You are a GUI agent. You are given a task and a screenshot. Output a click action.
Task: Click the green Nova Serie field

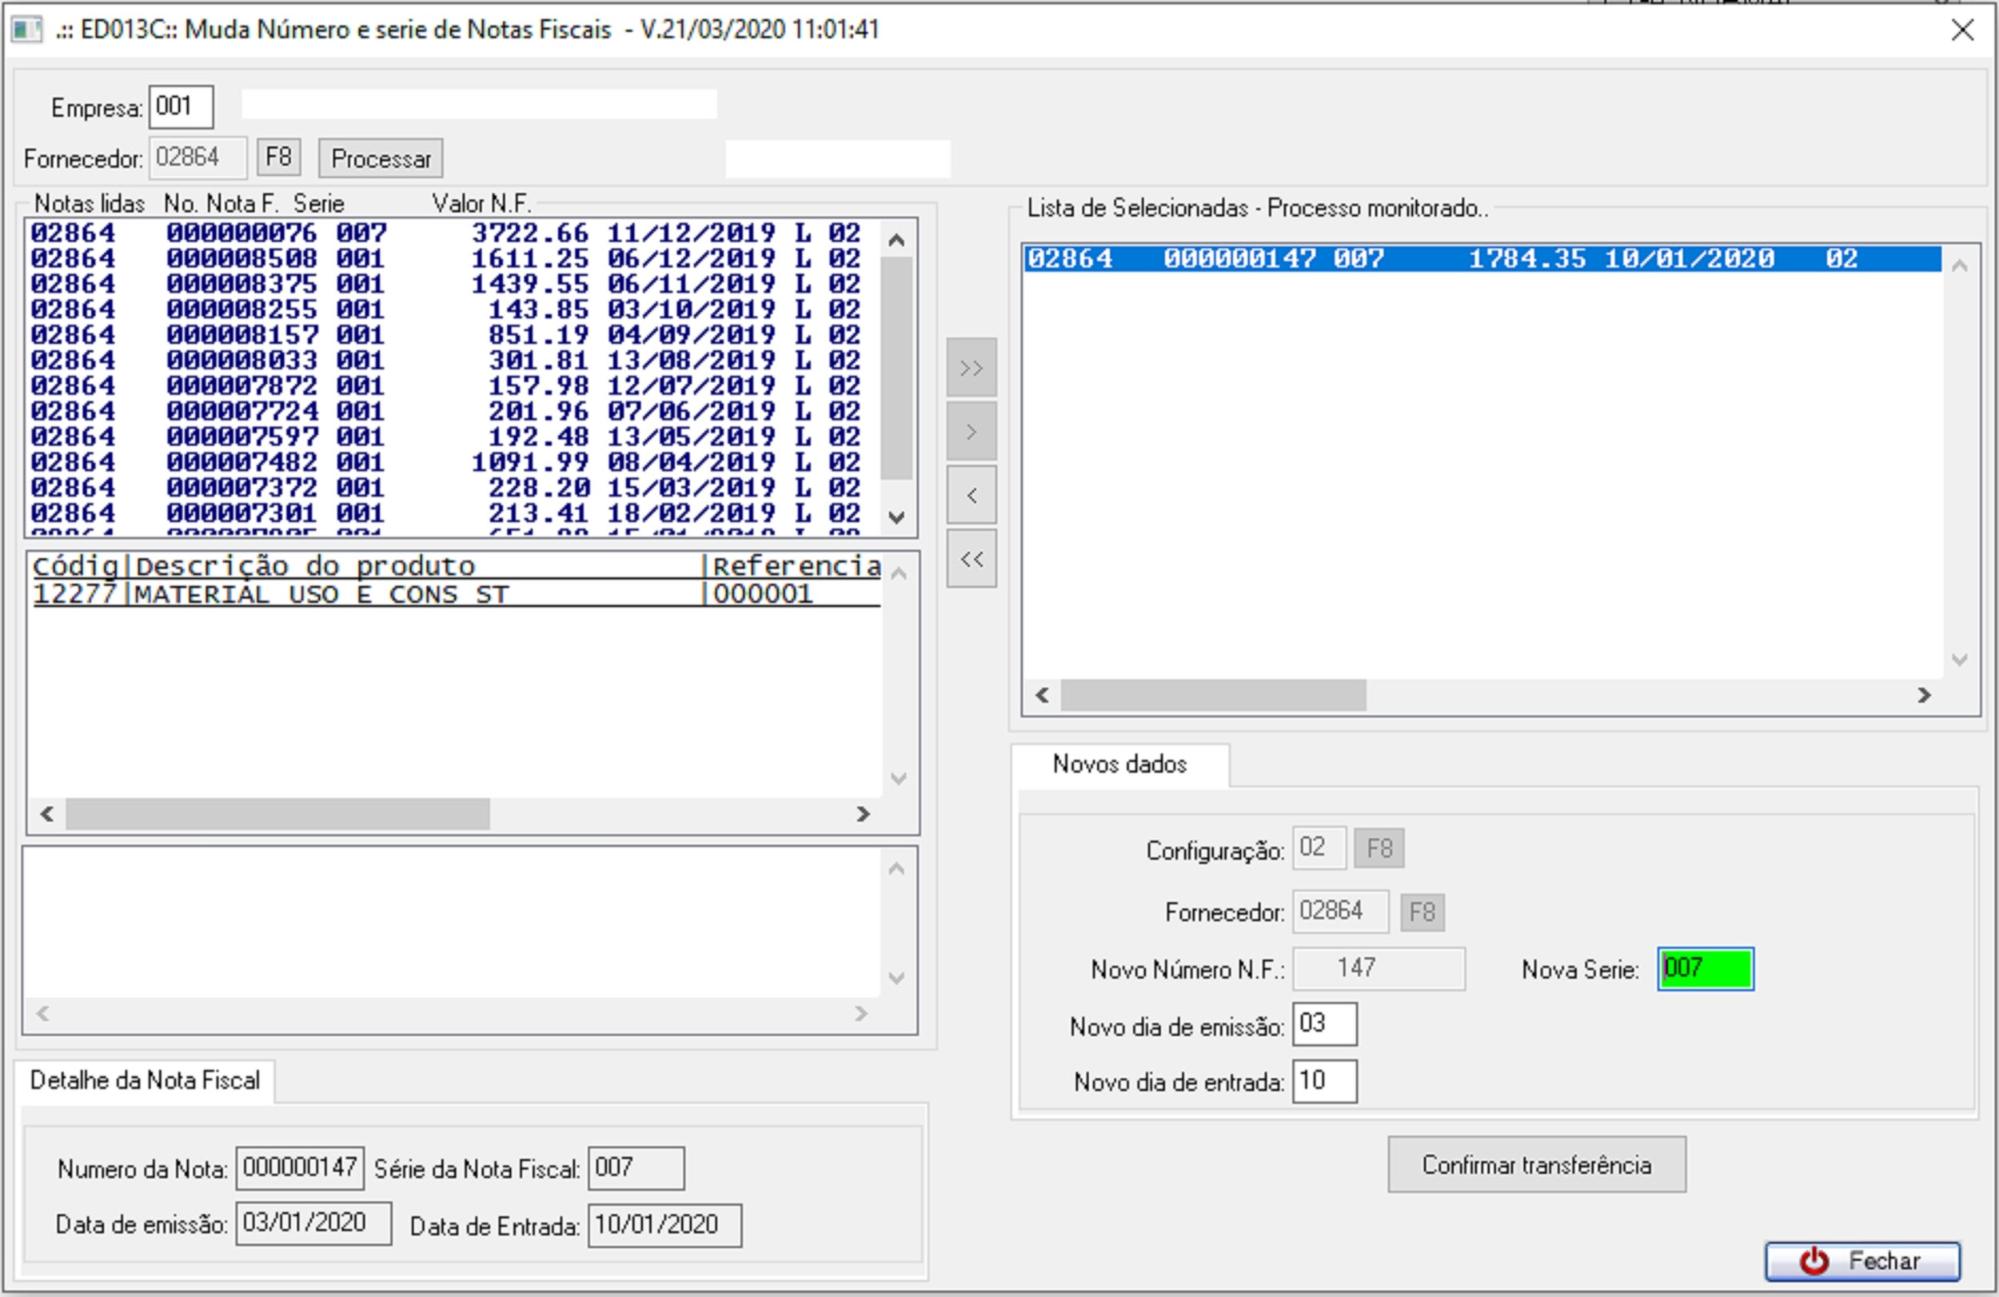1705,969
